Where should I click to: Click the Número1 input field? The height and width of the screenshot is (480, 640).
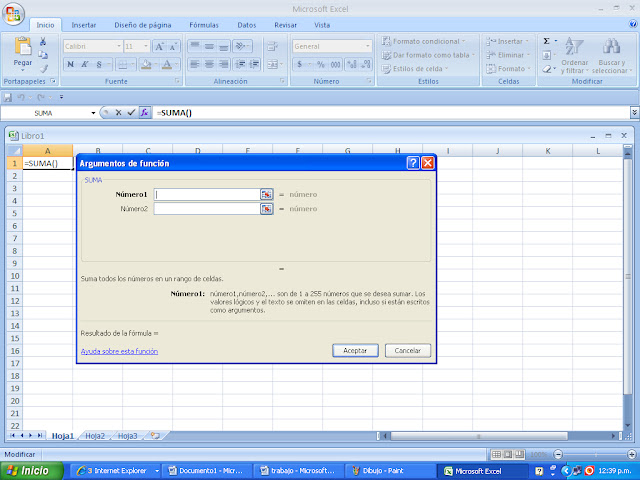tap(207, 195)
